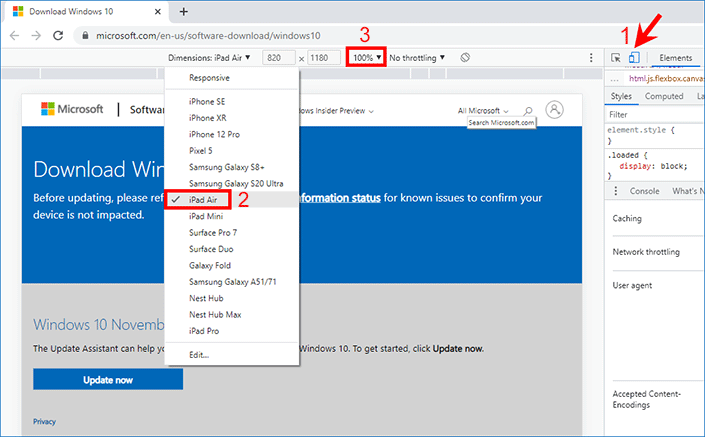Click html.js.flexbox breadcrumb in Elements
This screenshot has height=437, width=705.
point(666,79)
